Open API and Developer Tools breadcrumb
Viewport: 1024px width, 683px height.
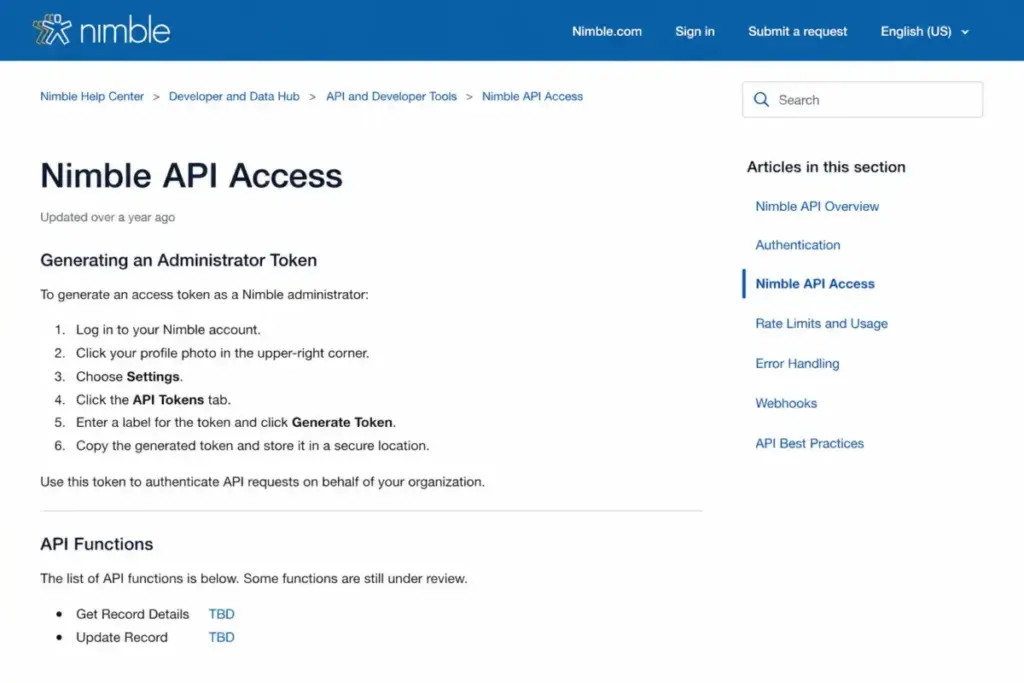(x=391, y=97)
